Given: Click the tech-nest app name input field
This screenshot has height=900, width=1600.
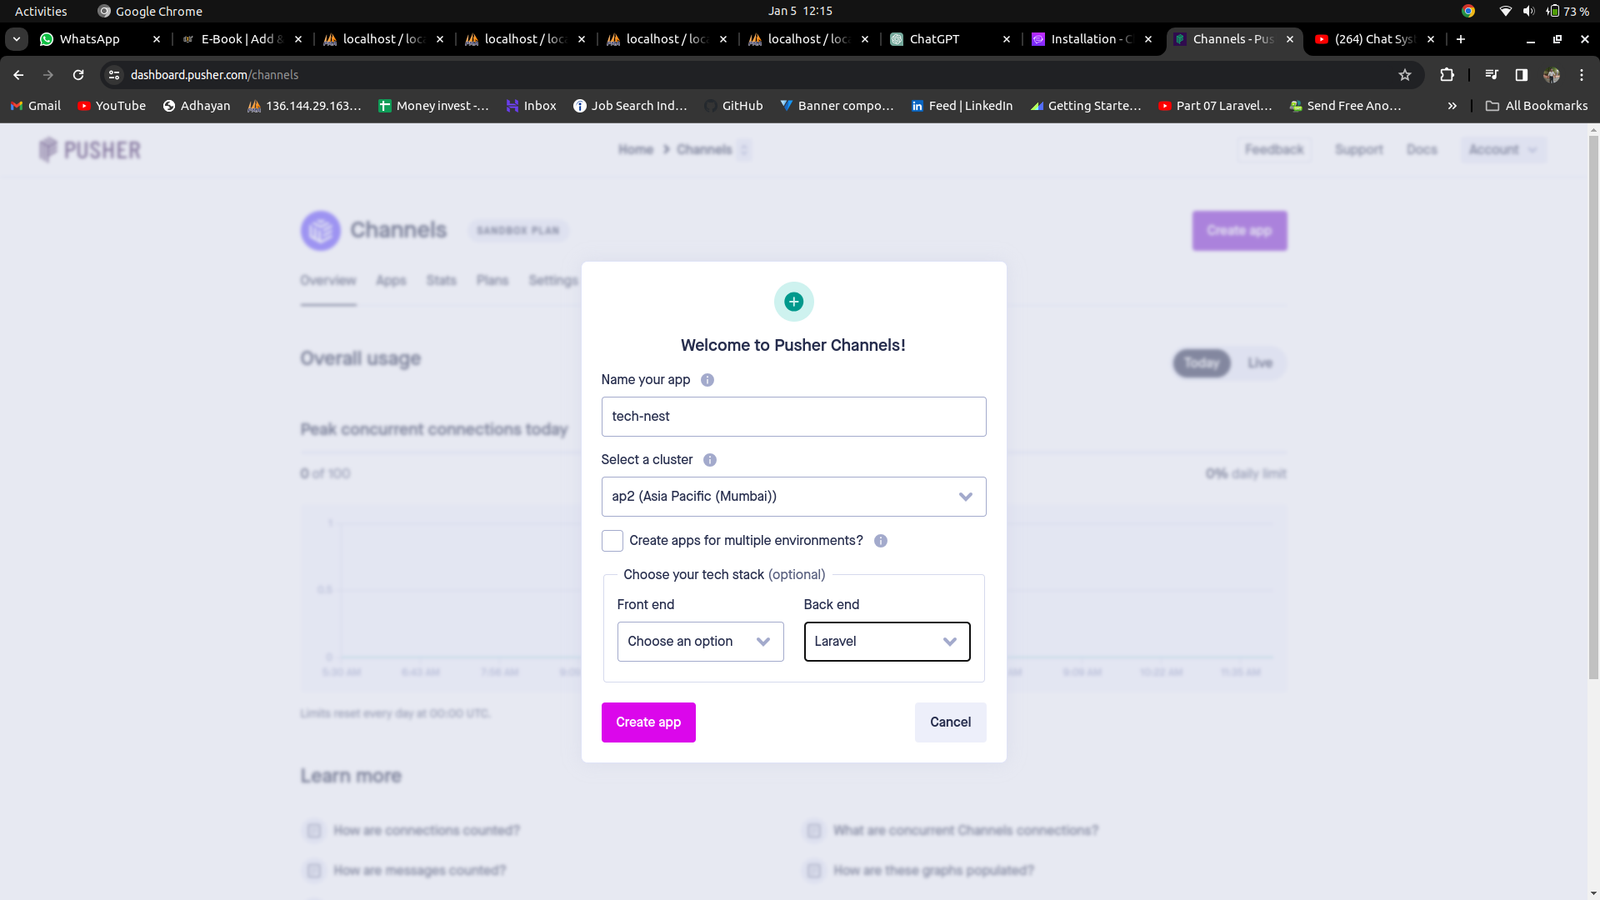Looking at the screenshot, I should [x=794, y=417].
